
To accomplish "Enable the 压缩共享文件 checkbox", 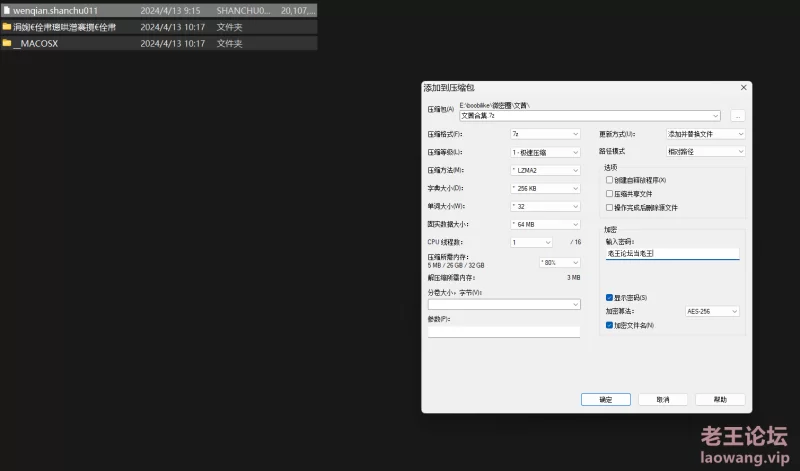I will [609, 193].
